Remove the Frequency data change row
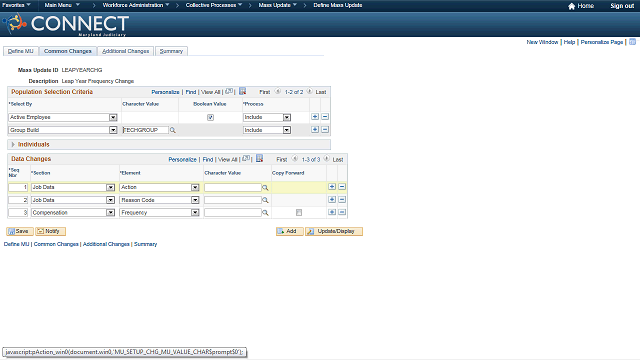640x360 pixels. (342, 212)
